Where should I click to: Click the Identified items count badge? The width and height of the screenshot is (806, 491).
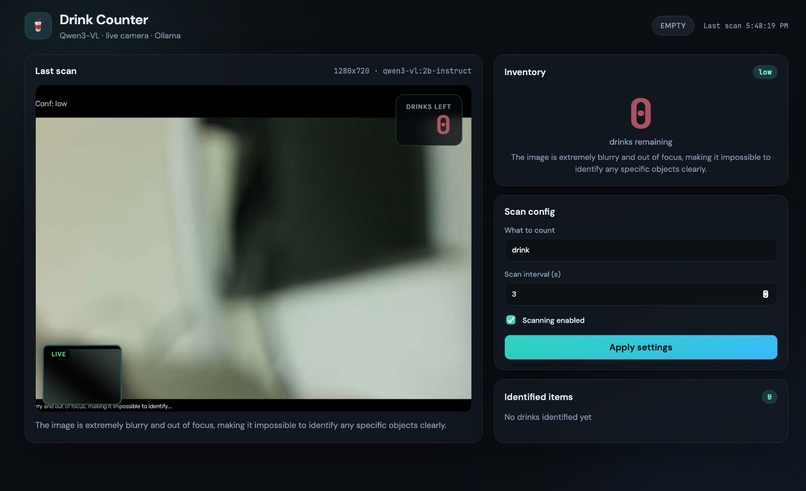point(769,397)
